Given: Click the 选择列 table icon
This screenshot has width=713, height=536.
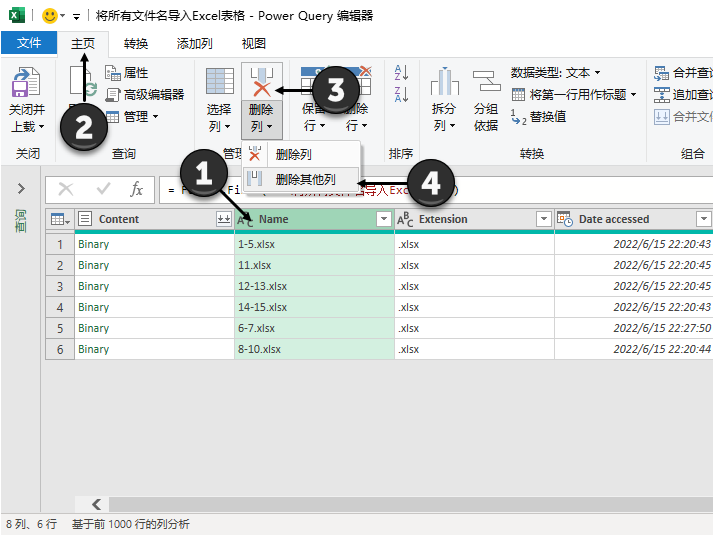Looking at the screenshot, I should (x=220, y=81).
